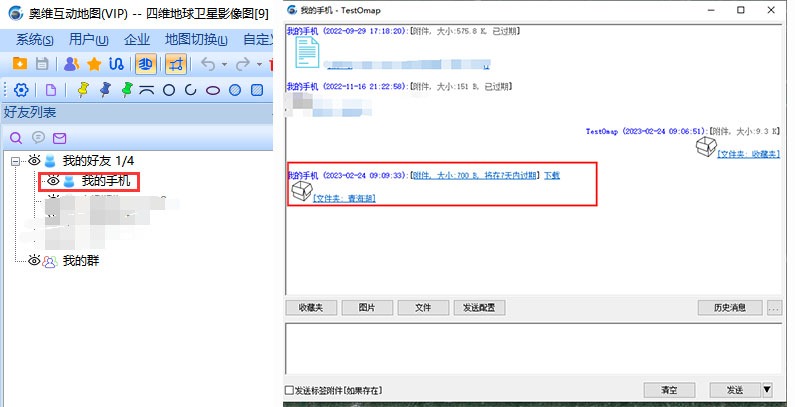The width and height of the screenshot is (795, 407).
Task: Collapse the 我的好友 tree node
Action: coord(15,160)
